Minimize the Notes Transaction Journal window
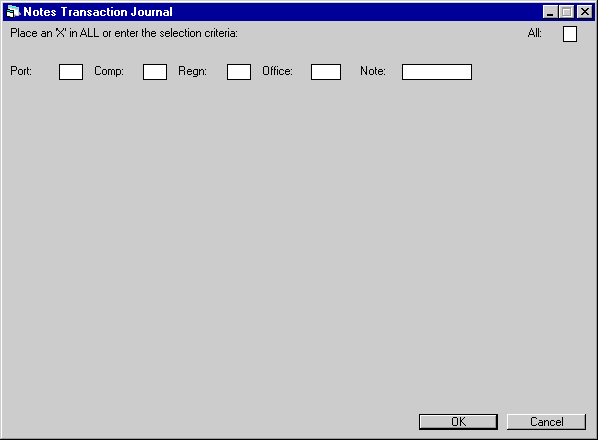The width and height of the screenshot is (598, 440). tap(550, 12)
